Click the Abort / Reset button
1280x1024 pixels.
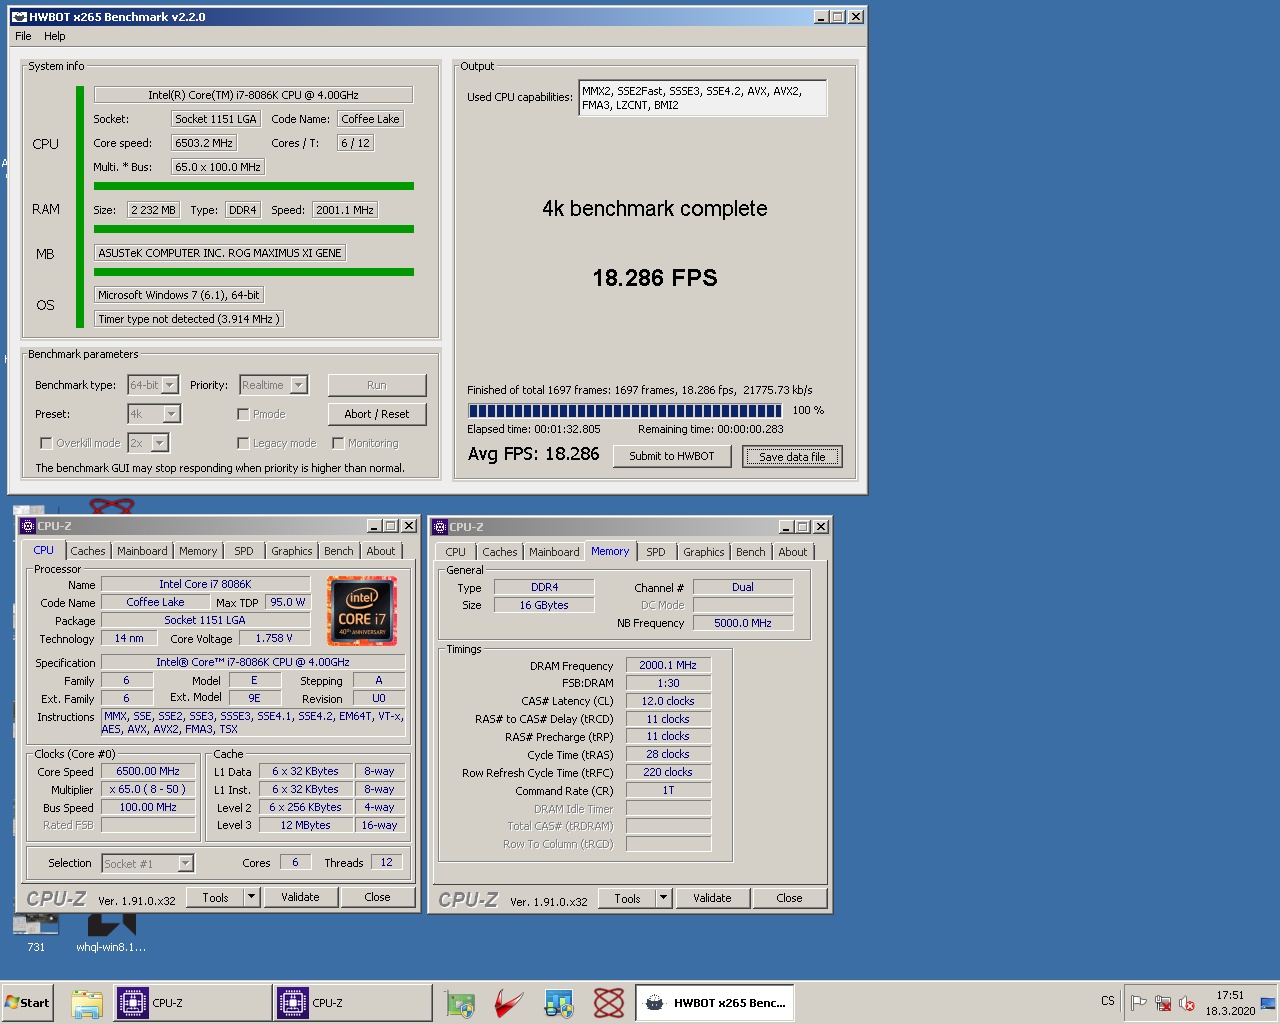(377, 414)
